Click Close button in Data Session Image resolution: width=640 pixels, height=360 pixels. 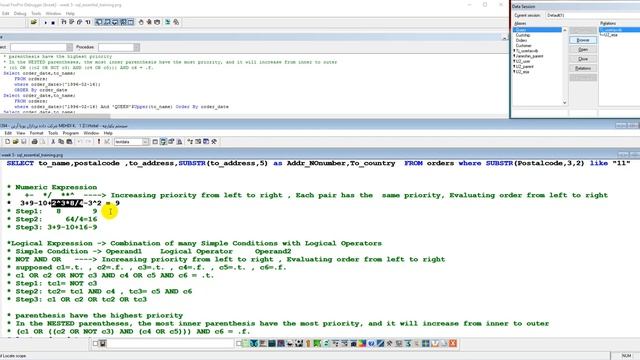click(583, 59)
